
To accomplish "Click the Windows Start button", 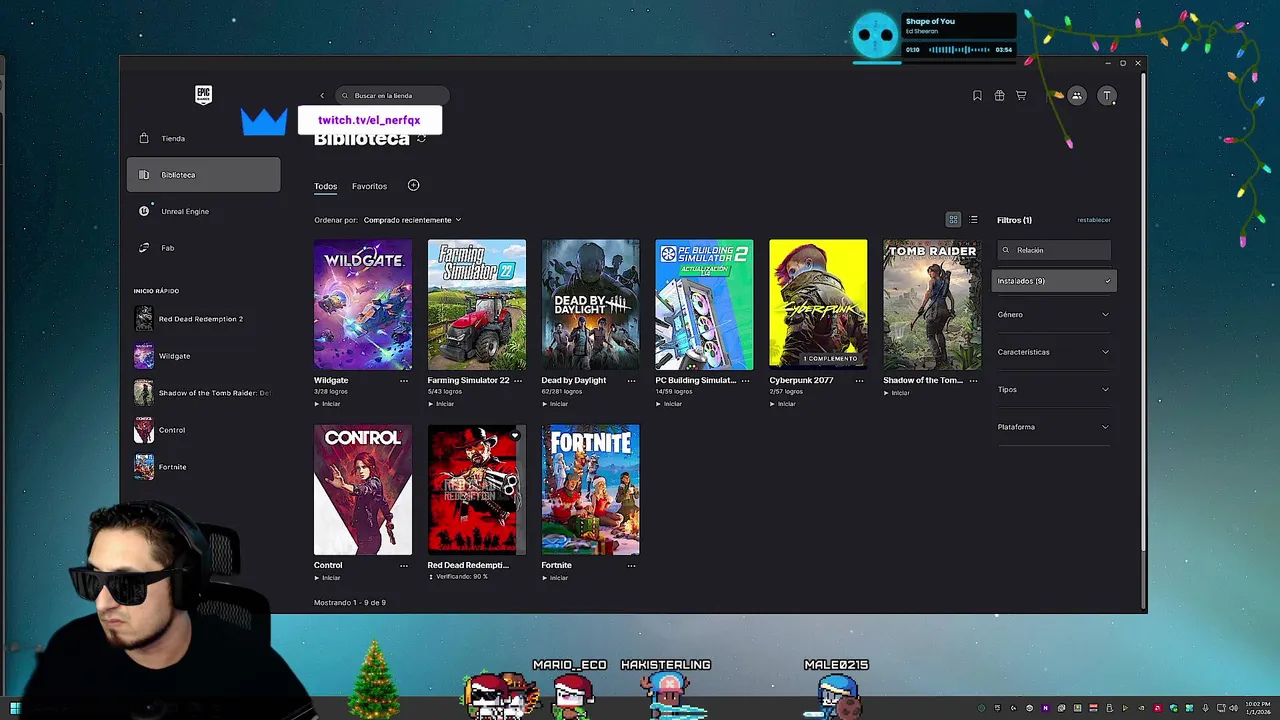I will [x=15, y=708].
